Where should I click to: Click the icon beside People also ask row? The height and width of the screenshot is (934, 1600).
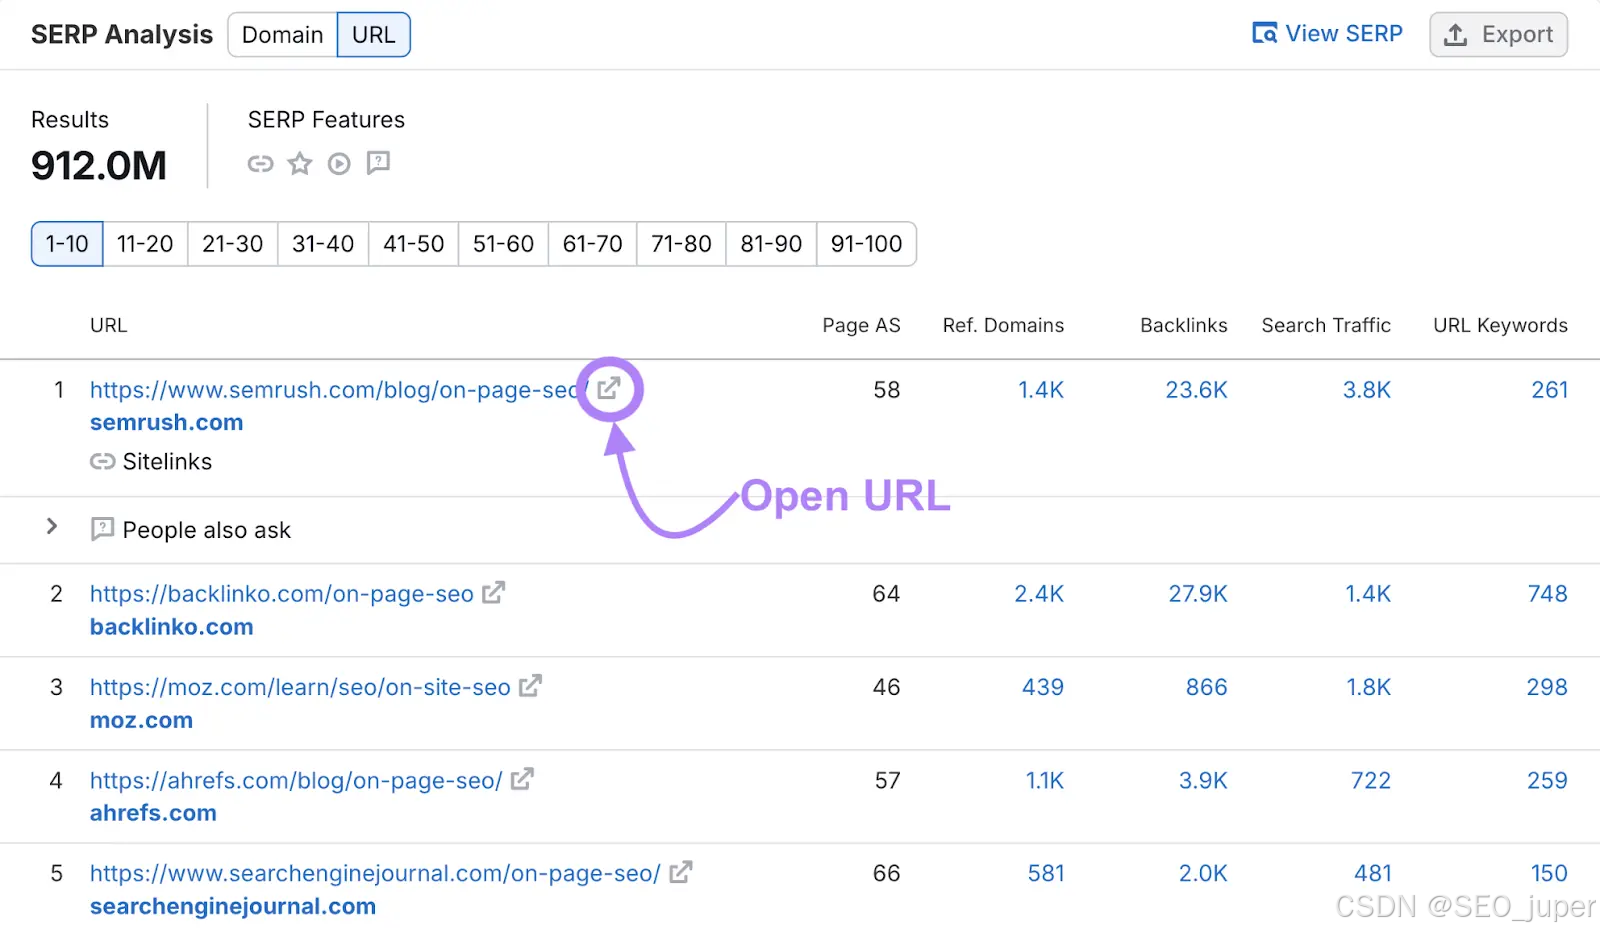102,529
